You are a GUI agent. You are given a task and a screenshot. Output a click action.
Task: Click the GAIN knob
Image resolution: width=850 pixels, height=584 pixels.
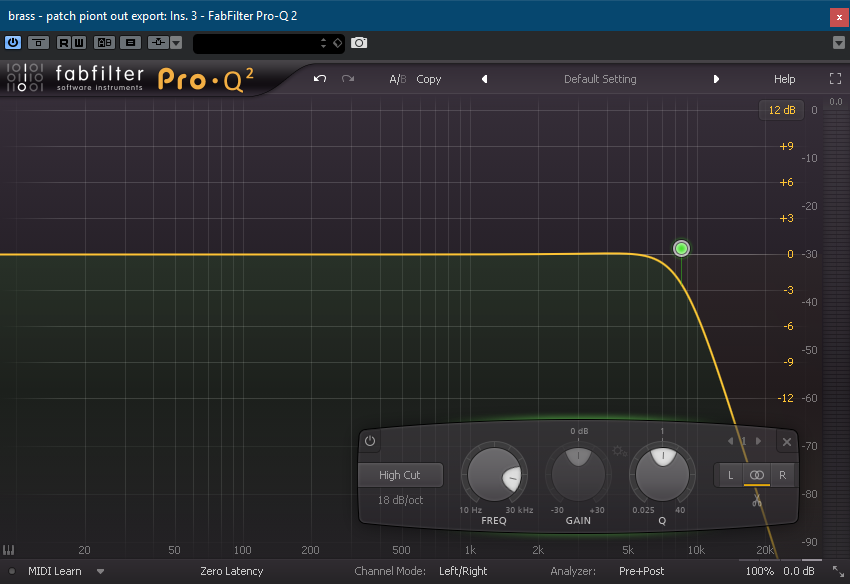coord(578,475)
